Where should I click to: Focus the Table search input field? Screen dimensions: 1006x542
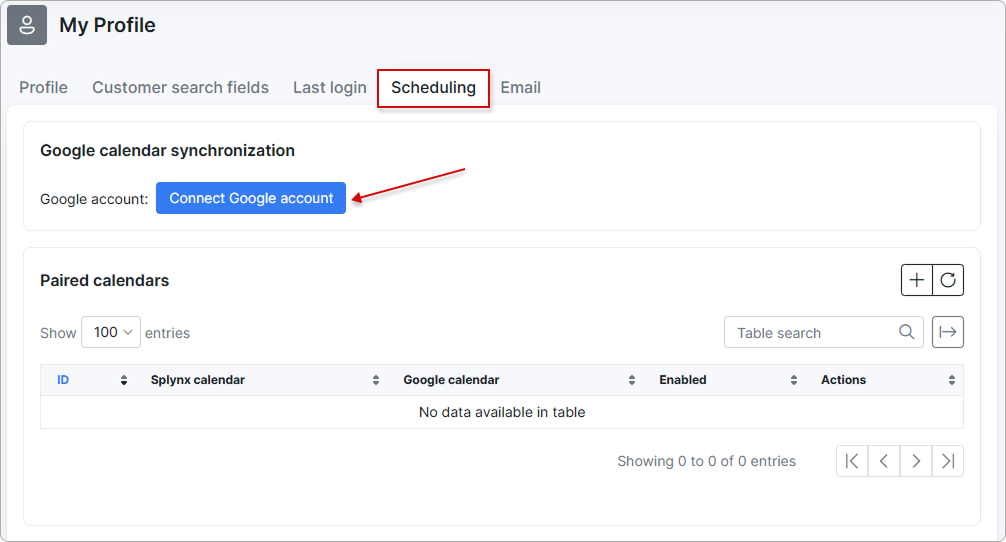[824, 332]
